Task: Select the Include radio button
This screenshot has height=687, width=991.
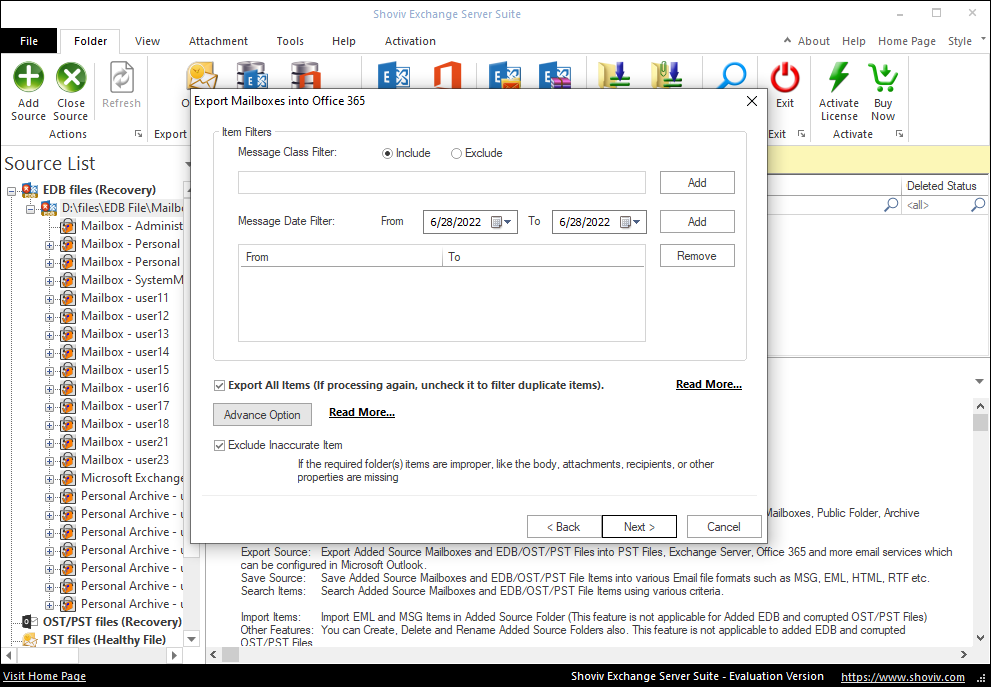Action: point(387,154)
